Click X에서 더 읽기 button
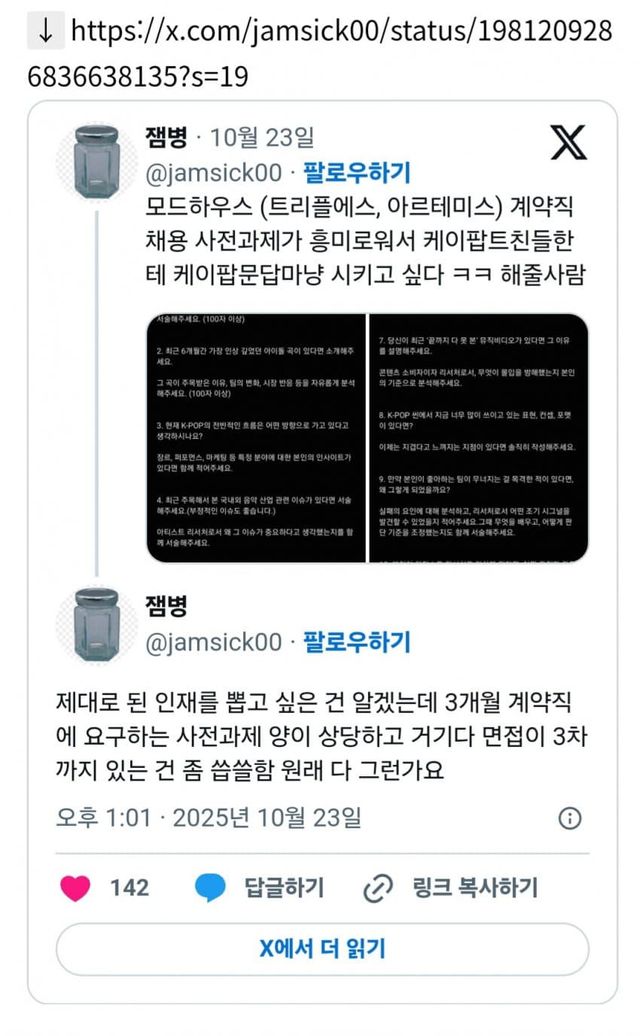The height and width of the screenshot is (1036, 640). click(x=322, y=949)
